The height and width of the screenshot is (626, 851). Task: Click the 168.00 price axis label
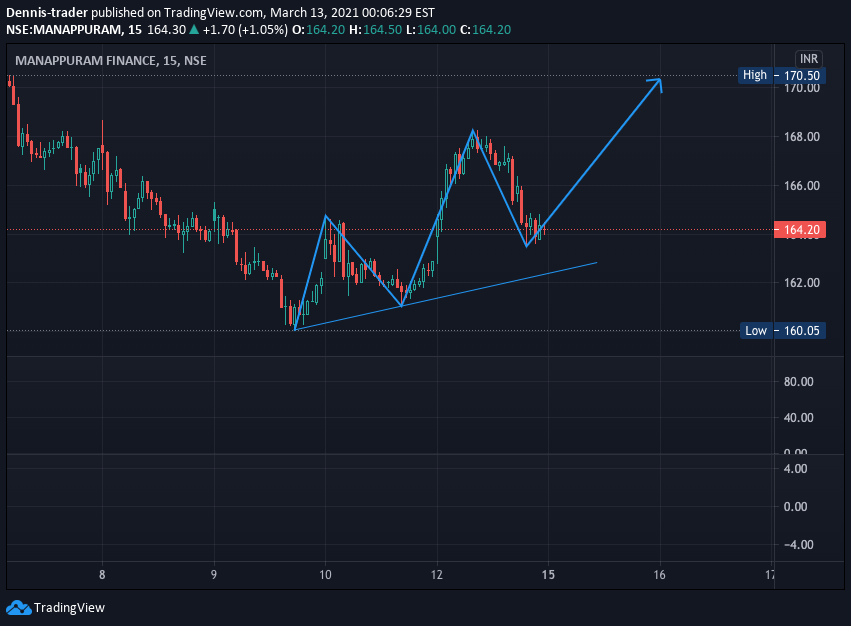pyautogui.click(x=802, y=137)
